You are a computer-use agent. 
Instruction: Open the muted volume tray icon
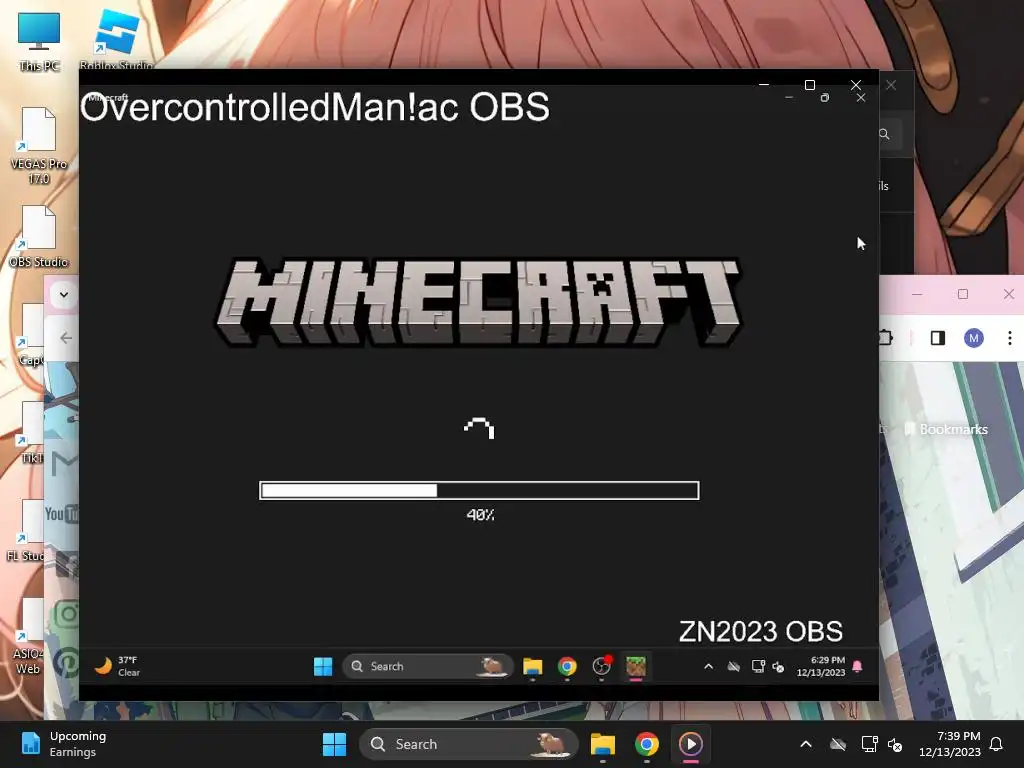pyautogui.click(x=895, y=744)
